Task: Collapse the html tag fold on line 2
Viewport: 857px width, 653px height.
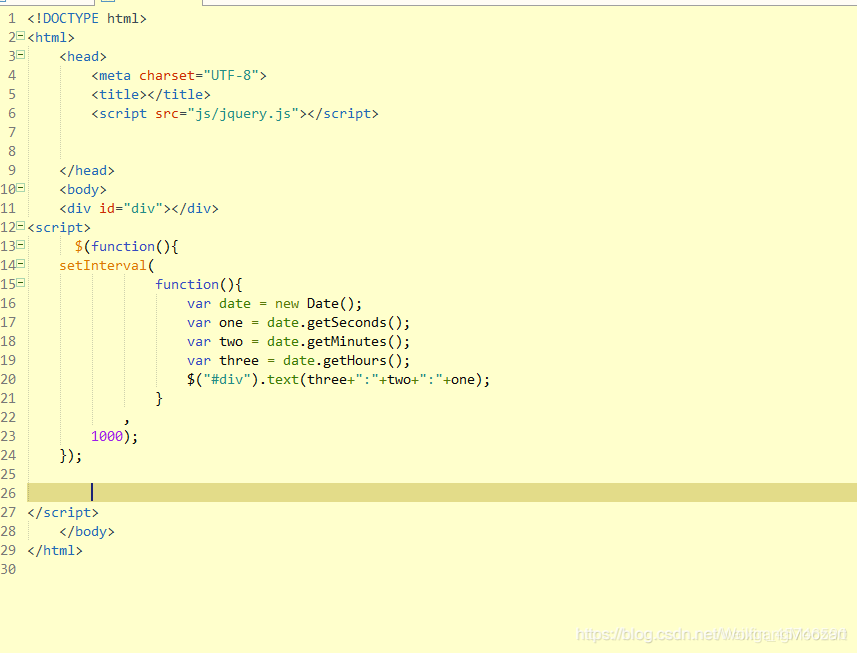Action: [x=21, y=36]
